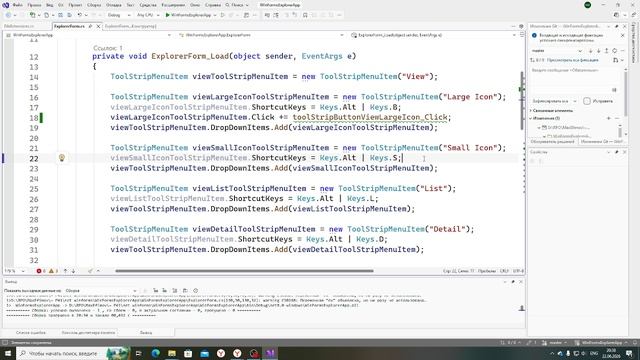The image size is (640, 360).
Task: Click the Поиск search box in title bar
Action: 237,5
